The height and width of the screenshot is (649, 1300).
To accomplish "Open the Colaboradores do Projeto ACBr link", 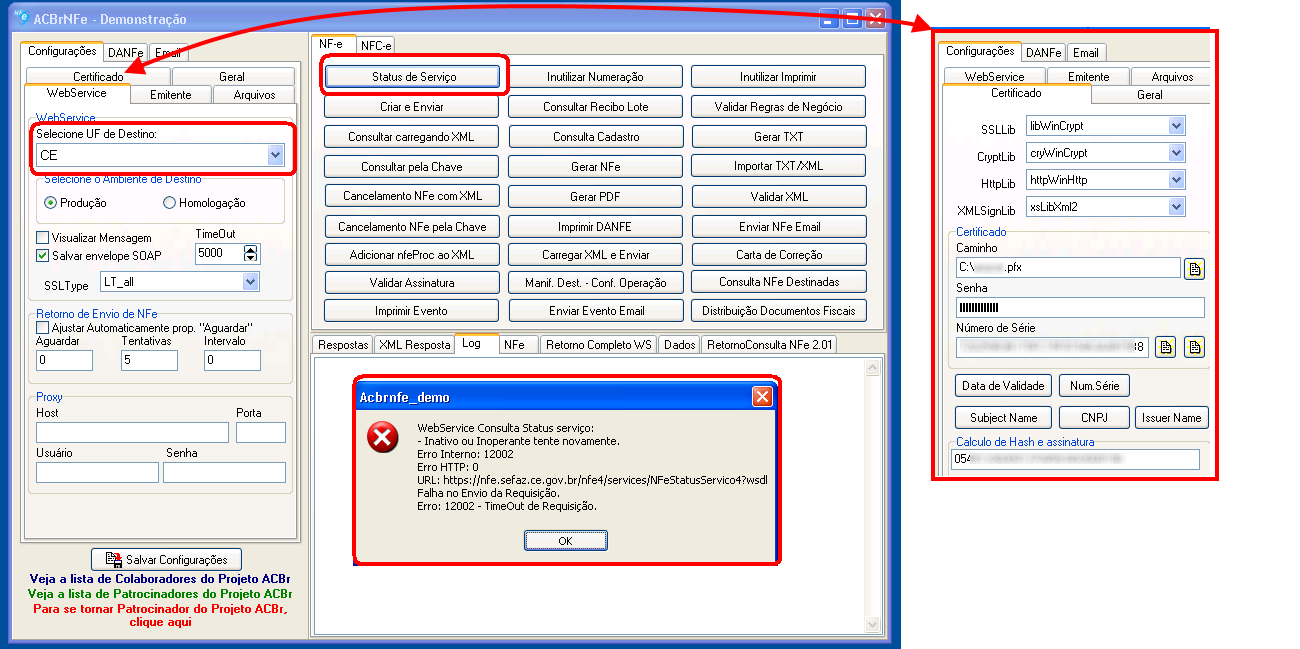I will click(x=160, y=579).
